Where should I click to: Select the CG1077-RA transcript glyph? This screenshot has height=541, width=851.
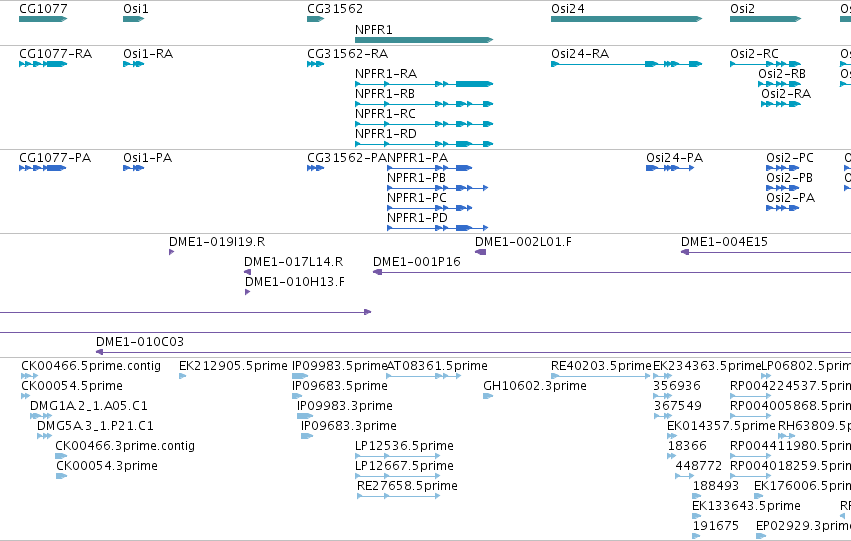point(43,64)
